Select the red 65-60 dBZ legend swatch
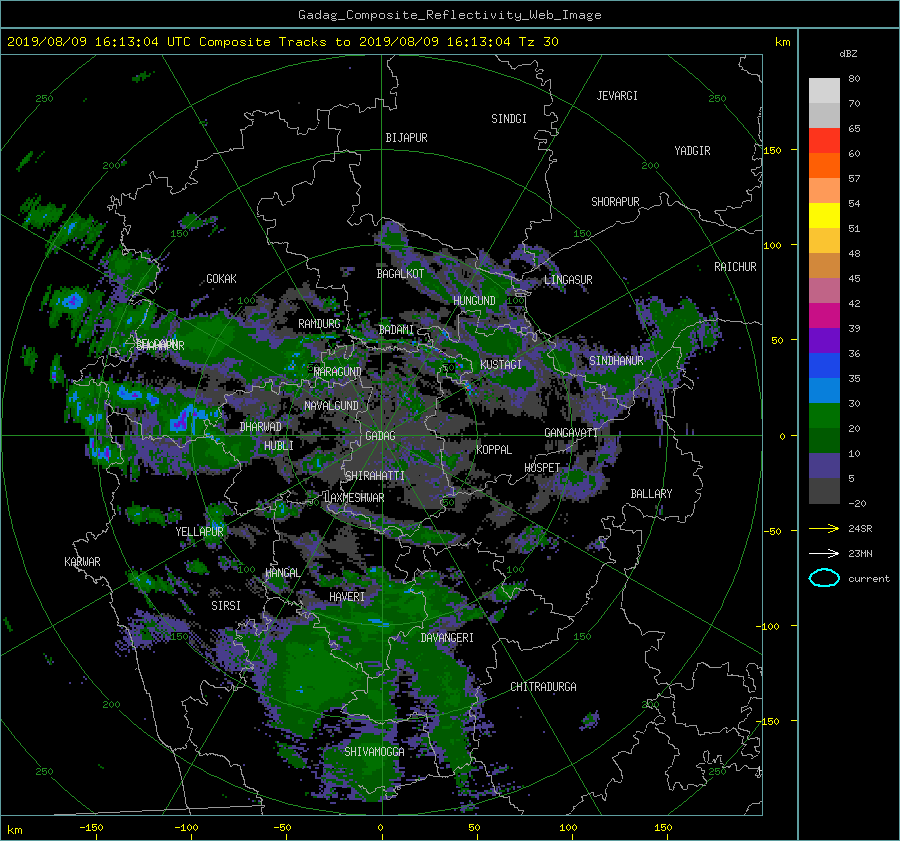The height and width of the screenshot is (841, 900). point(824,141)
